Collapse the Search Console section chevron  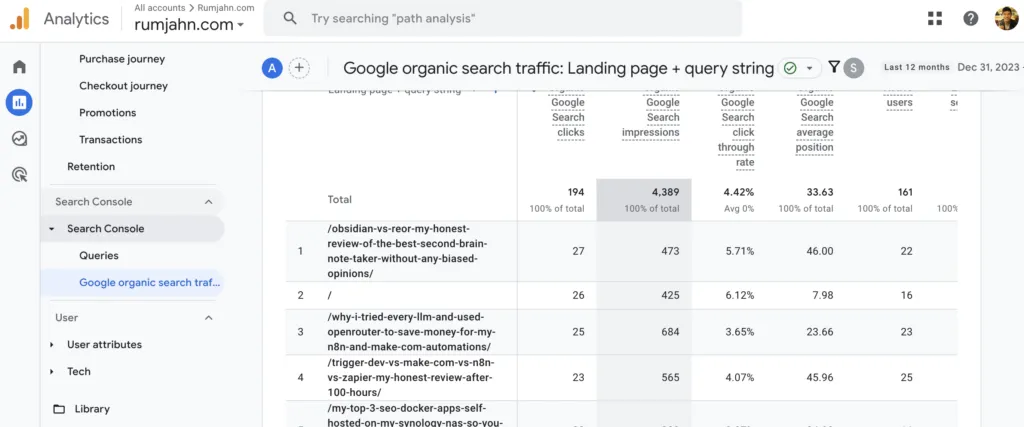click(209, 202)
